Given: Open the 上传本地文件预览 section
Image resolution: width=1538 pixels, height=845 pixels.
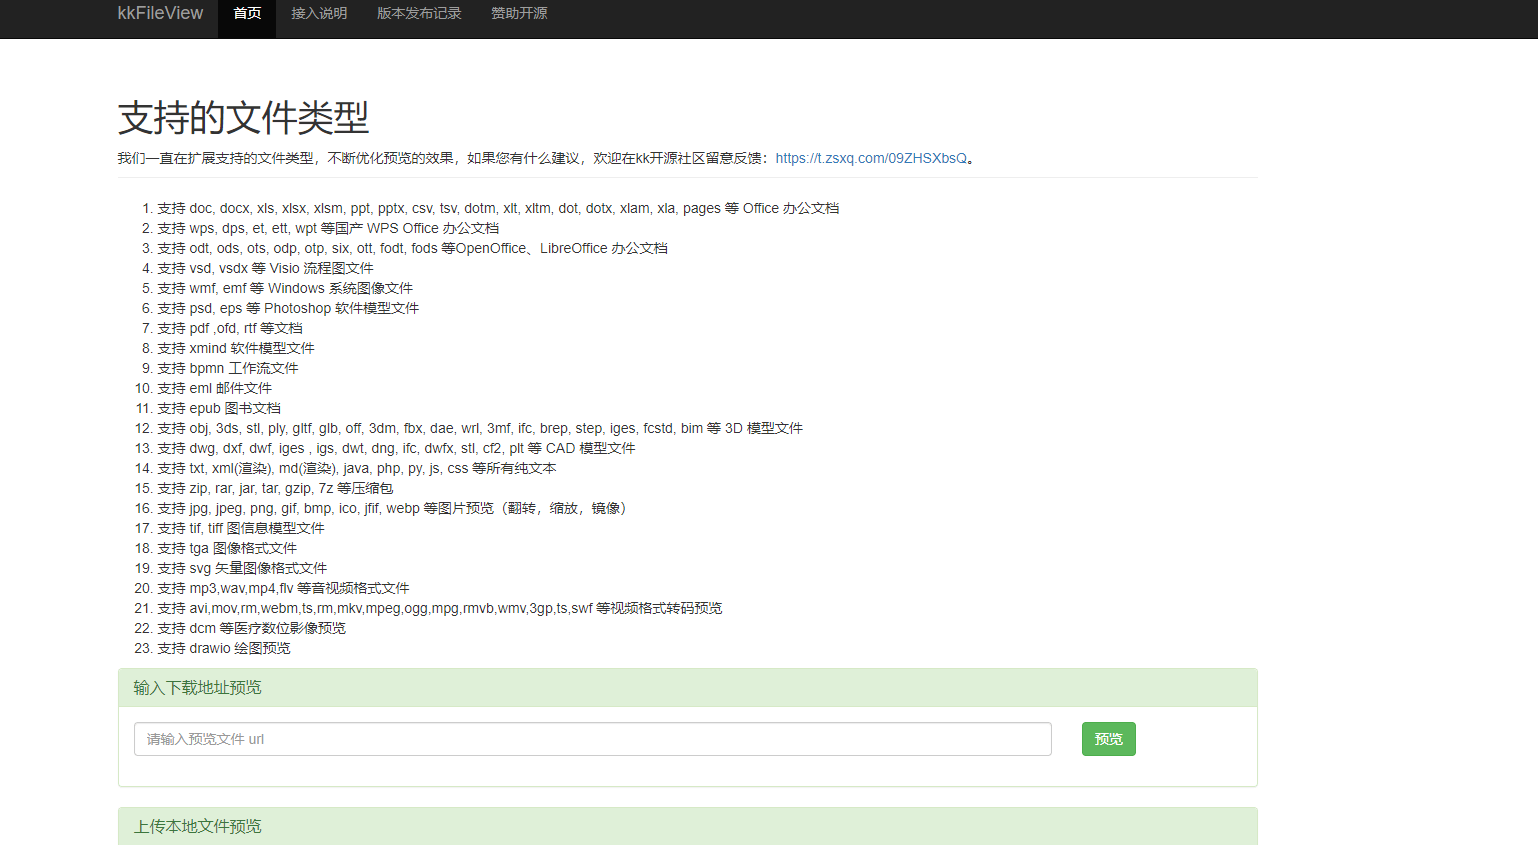Looking at the screenshot, I should (x=196, y=826).
